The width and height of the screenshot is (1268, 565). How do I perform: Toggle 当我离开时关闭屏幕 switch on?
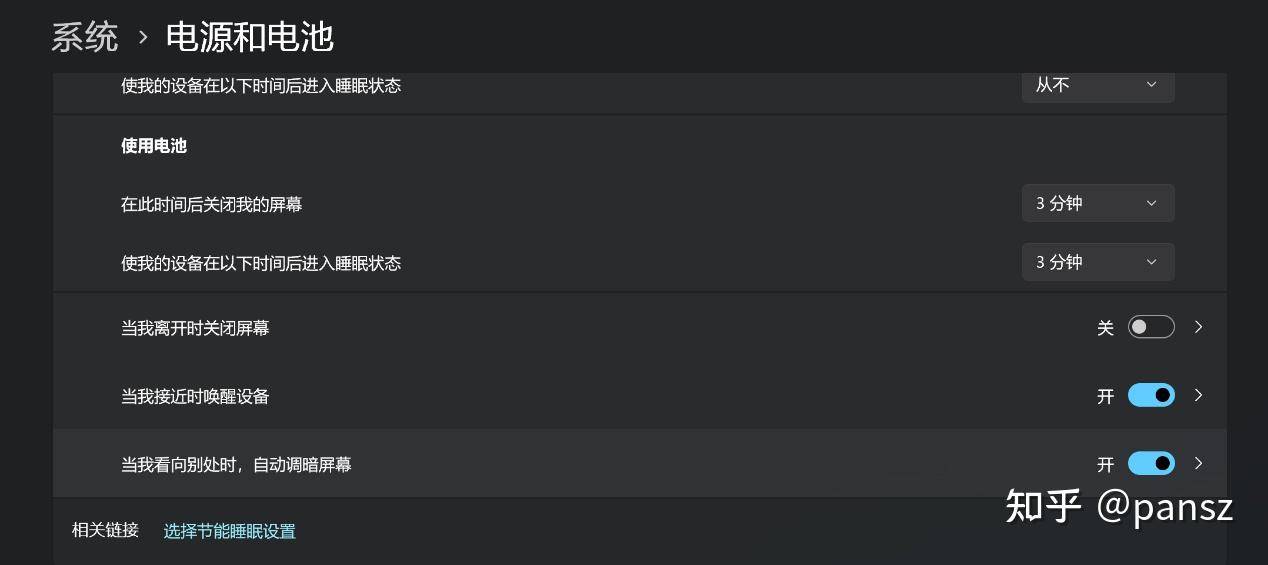tap(1151, 327)
